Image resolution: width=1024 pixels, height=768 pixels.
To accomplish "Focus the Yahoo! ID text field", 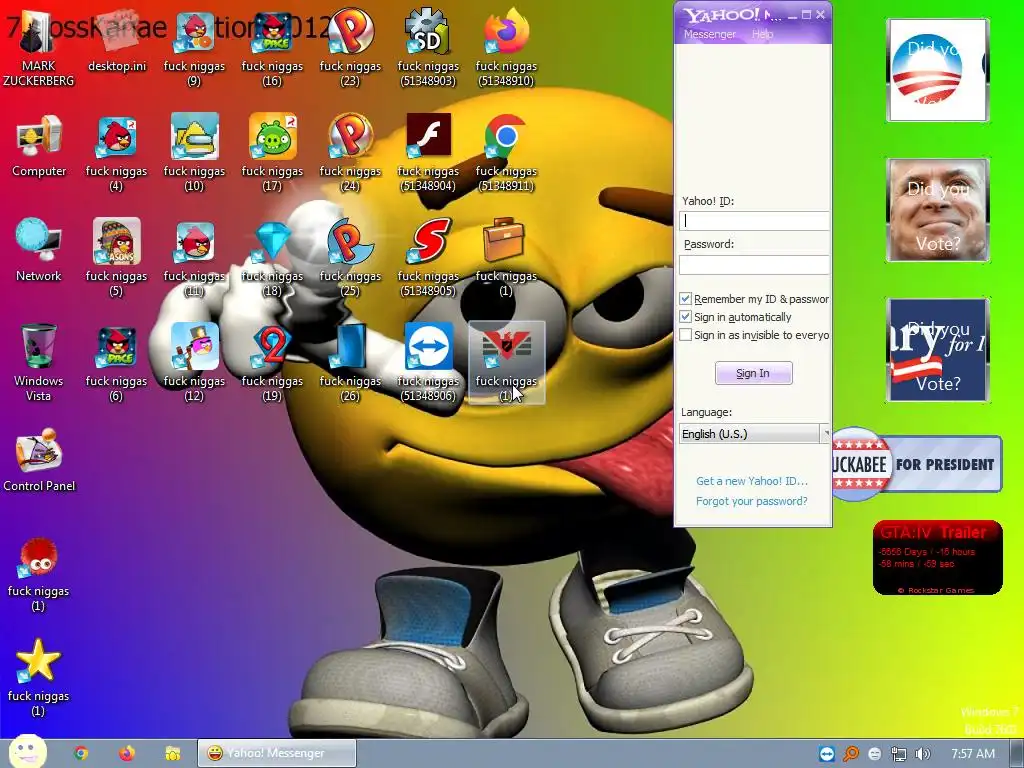I will point(754,221).
